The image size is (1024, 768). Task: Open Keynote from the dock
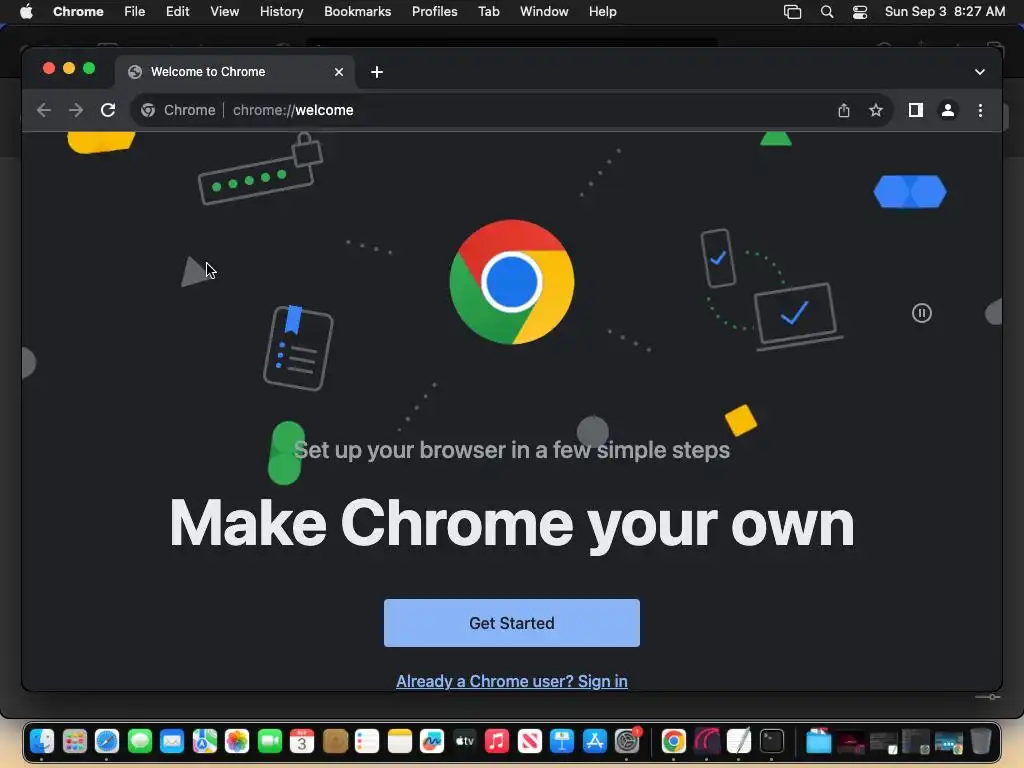562,741
